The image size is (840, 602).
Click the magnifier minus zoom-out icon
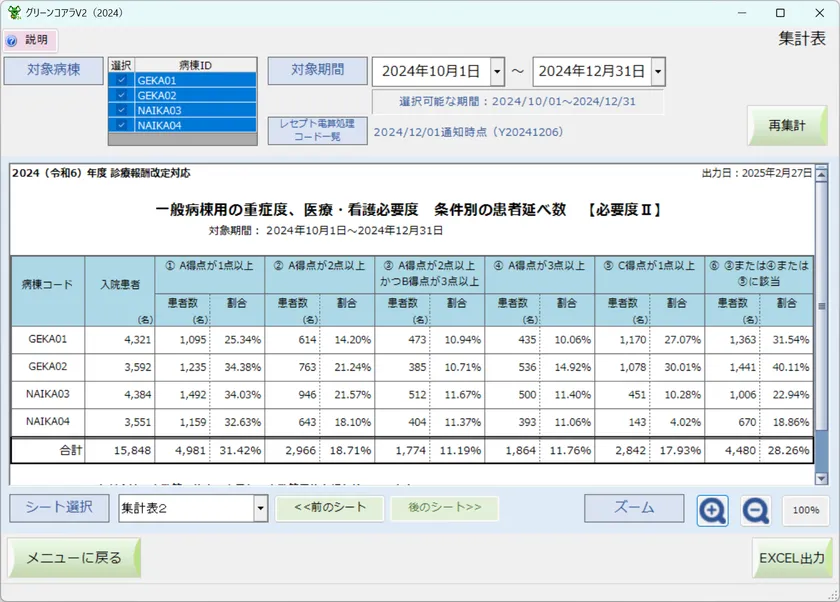click(x=755, y=510)
